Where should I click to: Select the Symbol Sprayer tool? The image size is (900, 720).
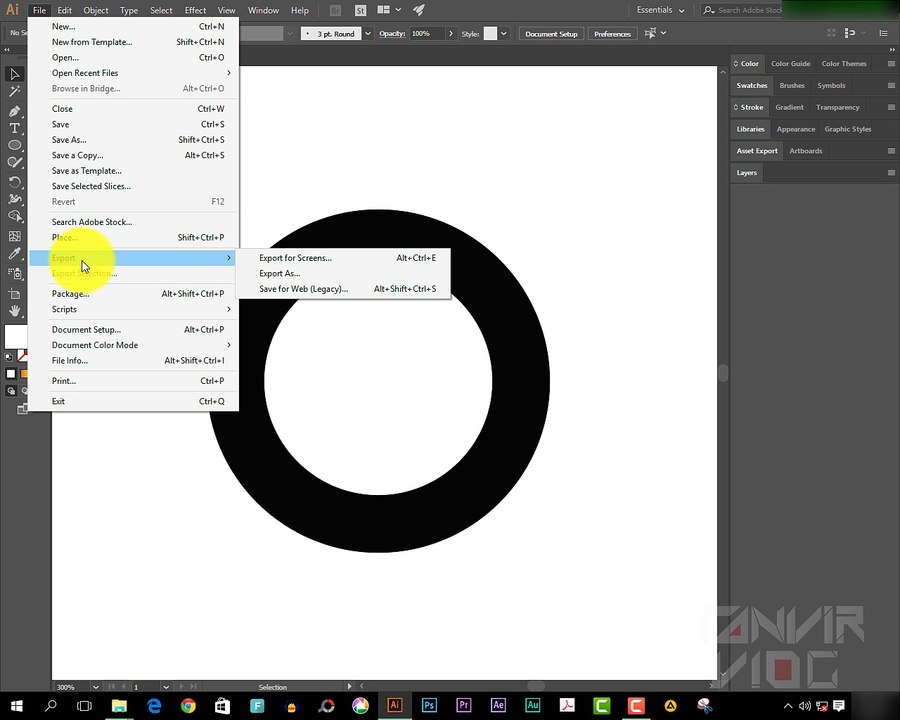[14, 273]
